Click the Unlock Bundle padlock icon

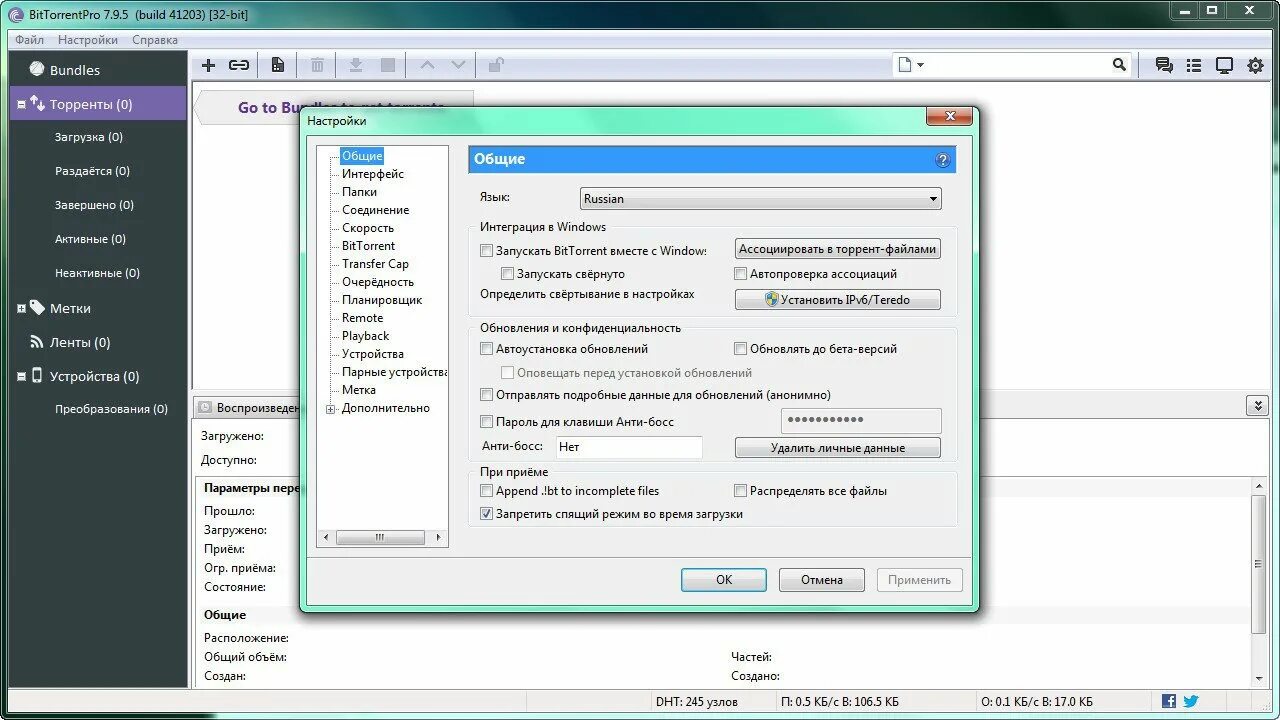tap(496, 65)
